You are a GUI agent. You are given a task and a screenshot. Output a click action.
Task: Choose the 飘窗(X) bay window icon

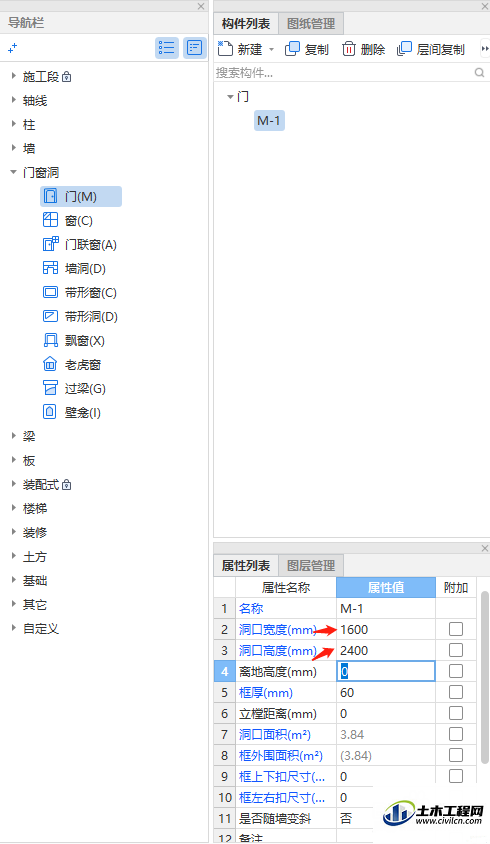tap(50, 340)
